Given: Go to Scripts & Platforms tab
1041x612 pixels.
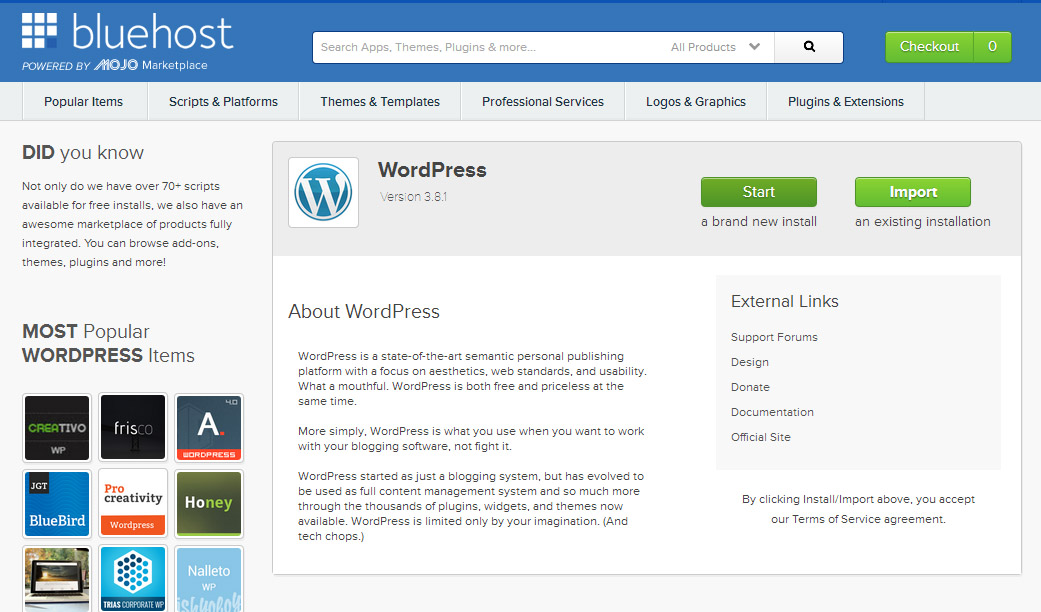Looking at the screenshot, I should click(x=223, y=101).
